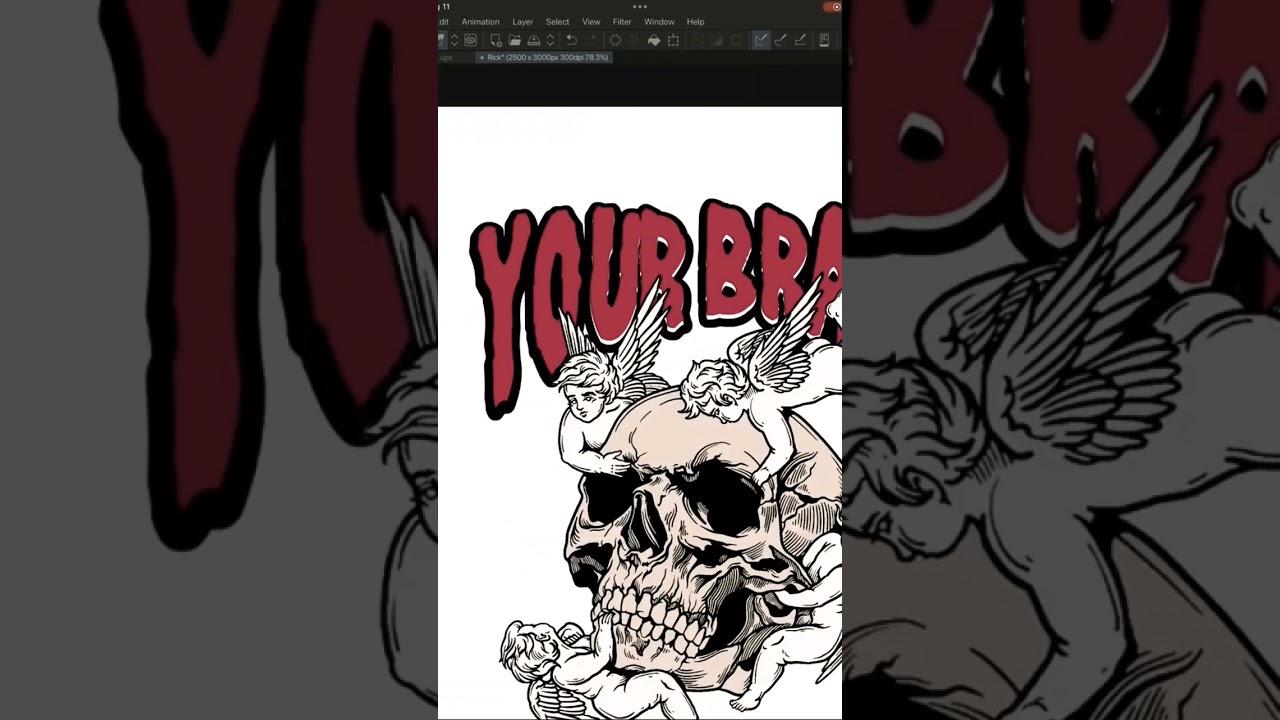Screen dimensions: 1280x720
Task: Open Clip Studio launcher spiral icon
Action: (470, 40)
